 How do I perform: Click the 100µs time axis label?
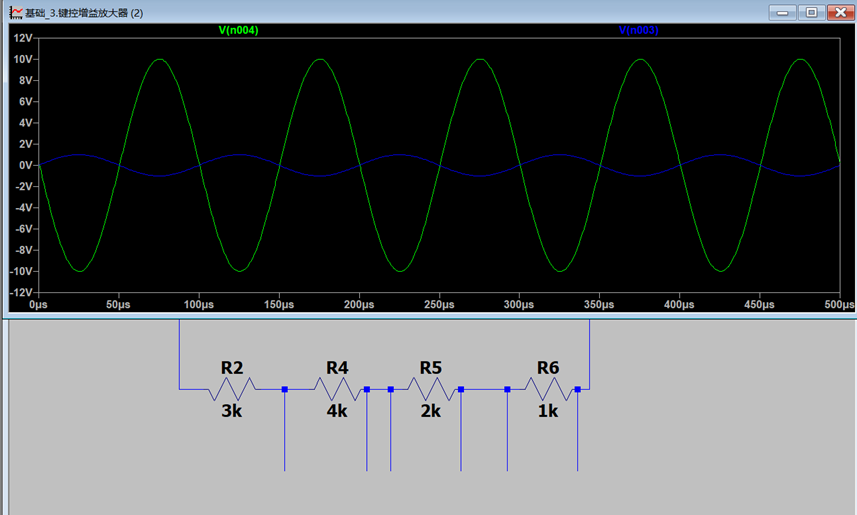pos(198,305)
